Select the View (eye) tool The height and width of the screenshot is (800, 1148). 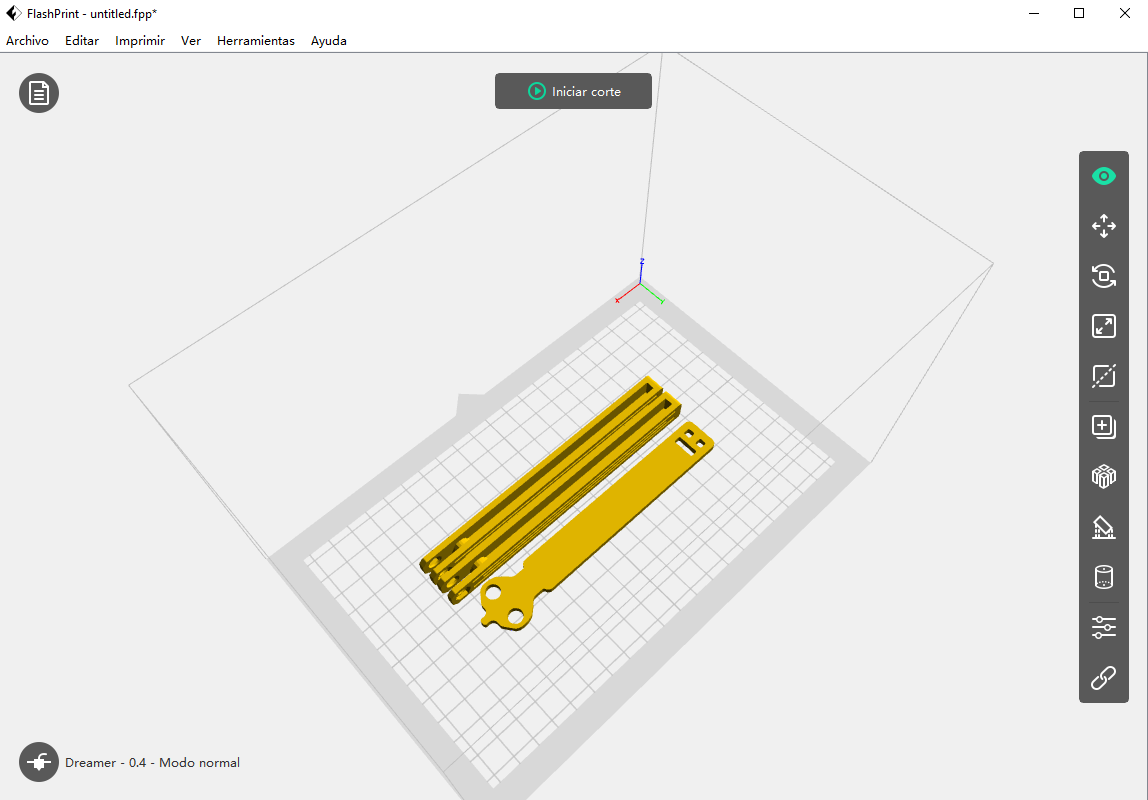(1103, 176)
